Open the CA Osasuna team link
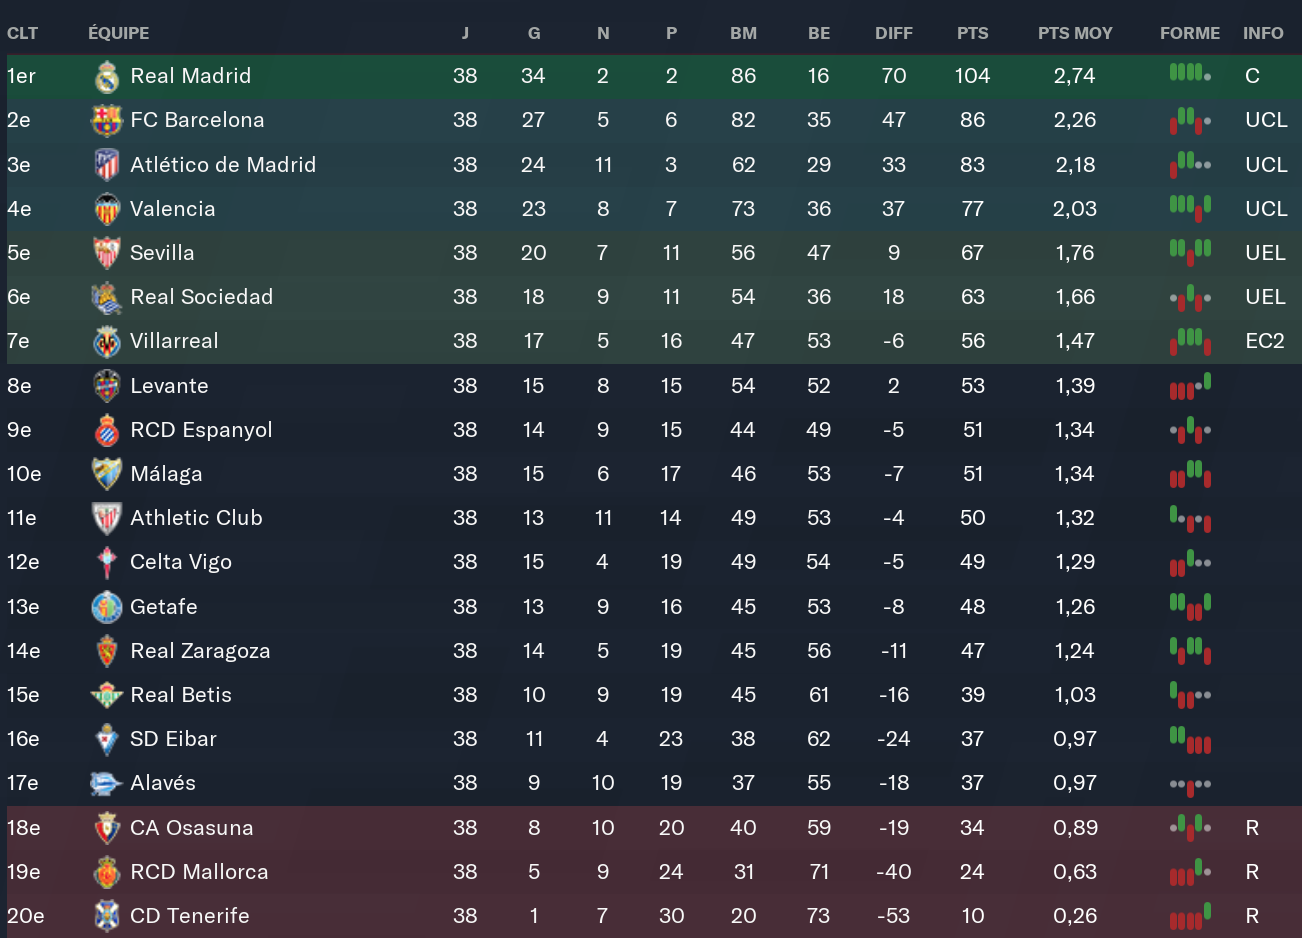Viewport: 1302px width, 938px height. [191, 828]
